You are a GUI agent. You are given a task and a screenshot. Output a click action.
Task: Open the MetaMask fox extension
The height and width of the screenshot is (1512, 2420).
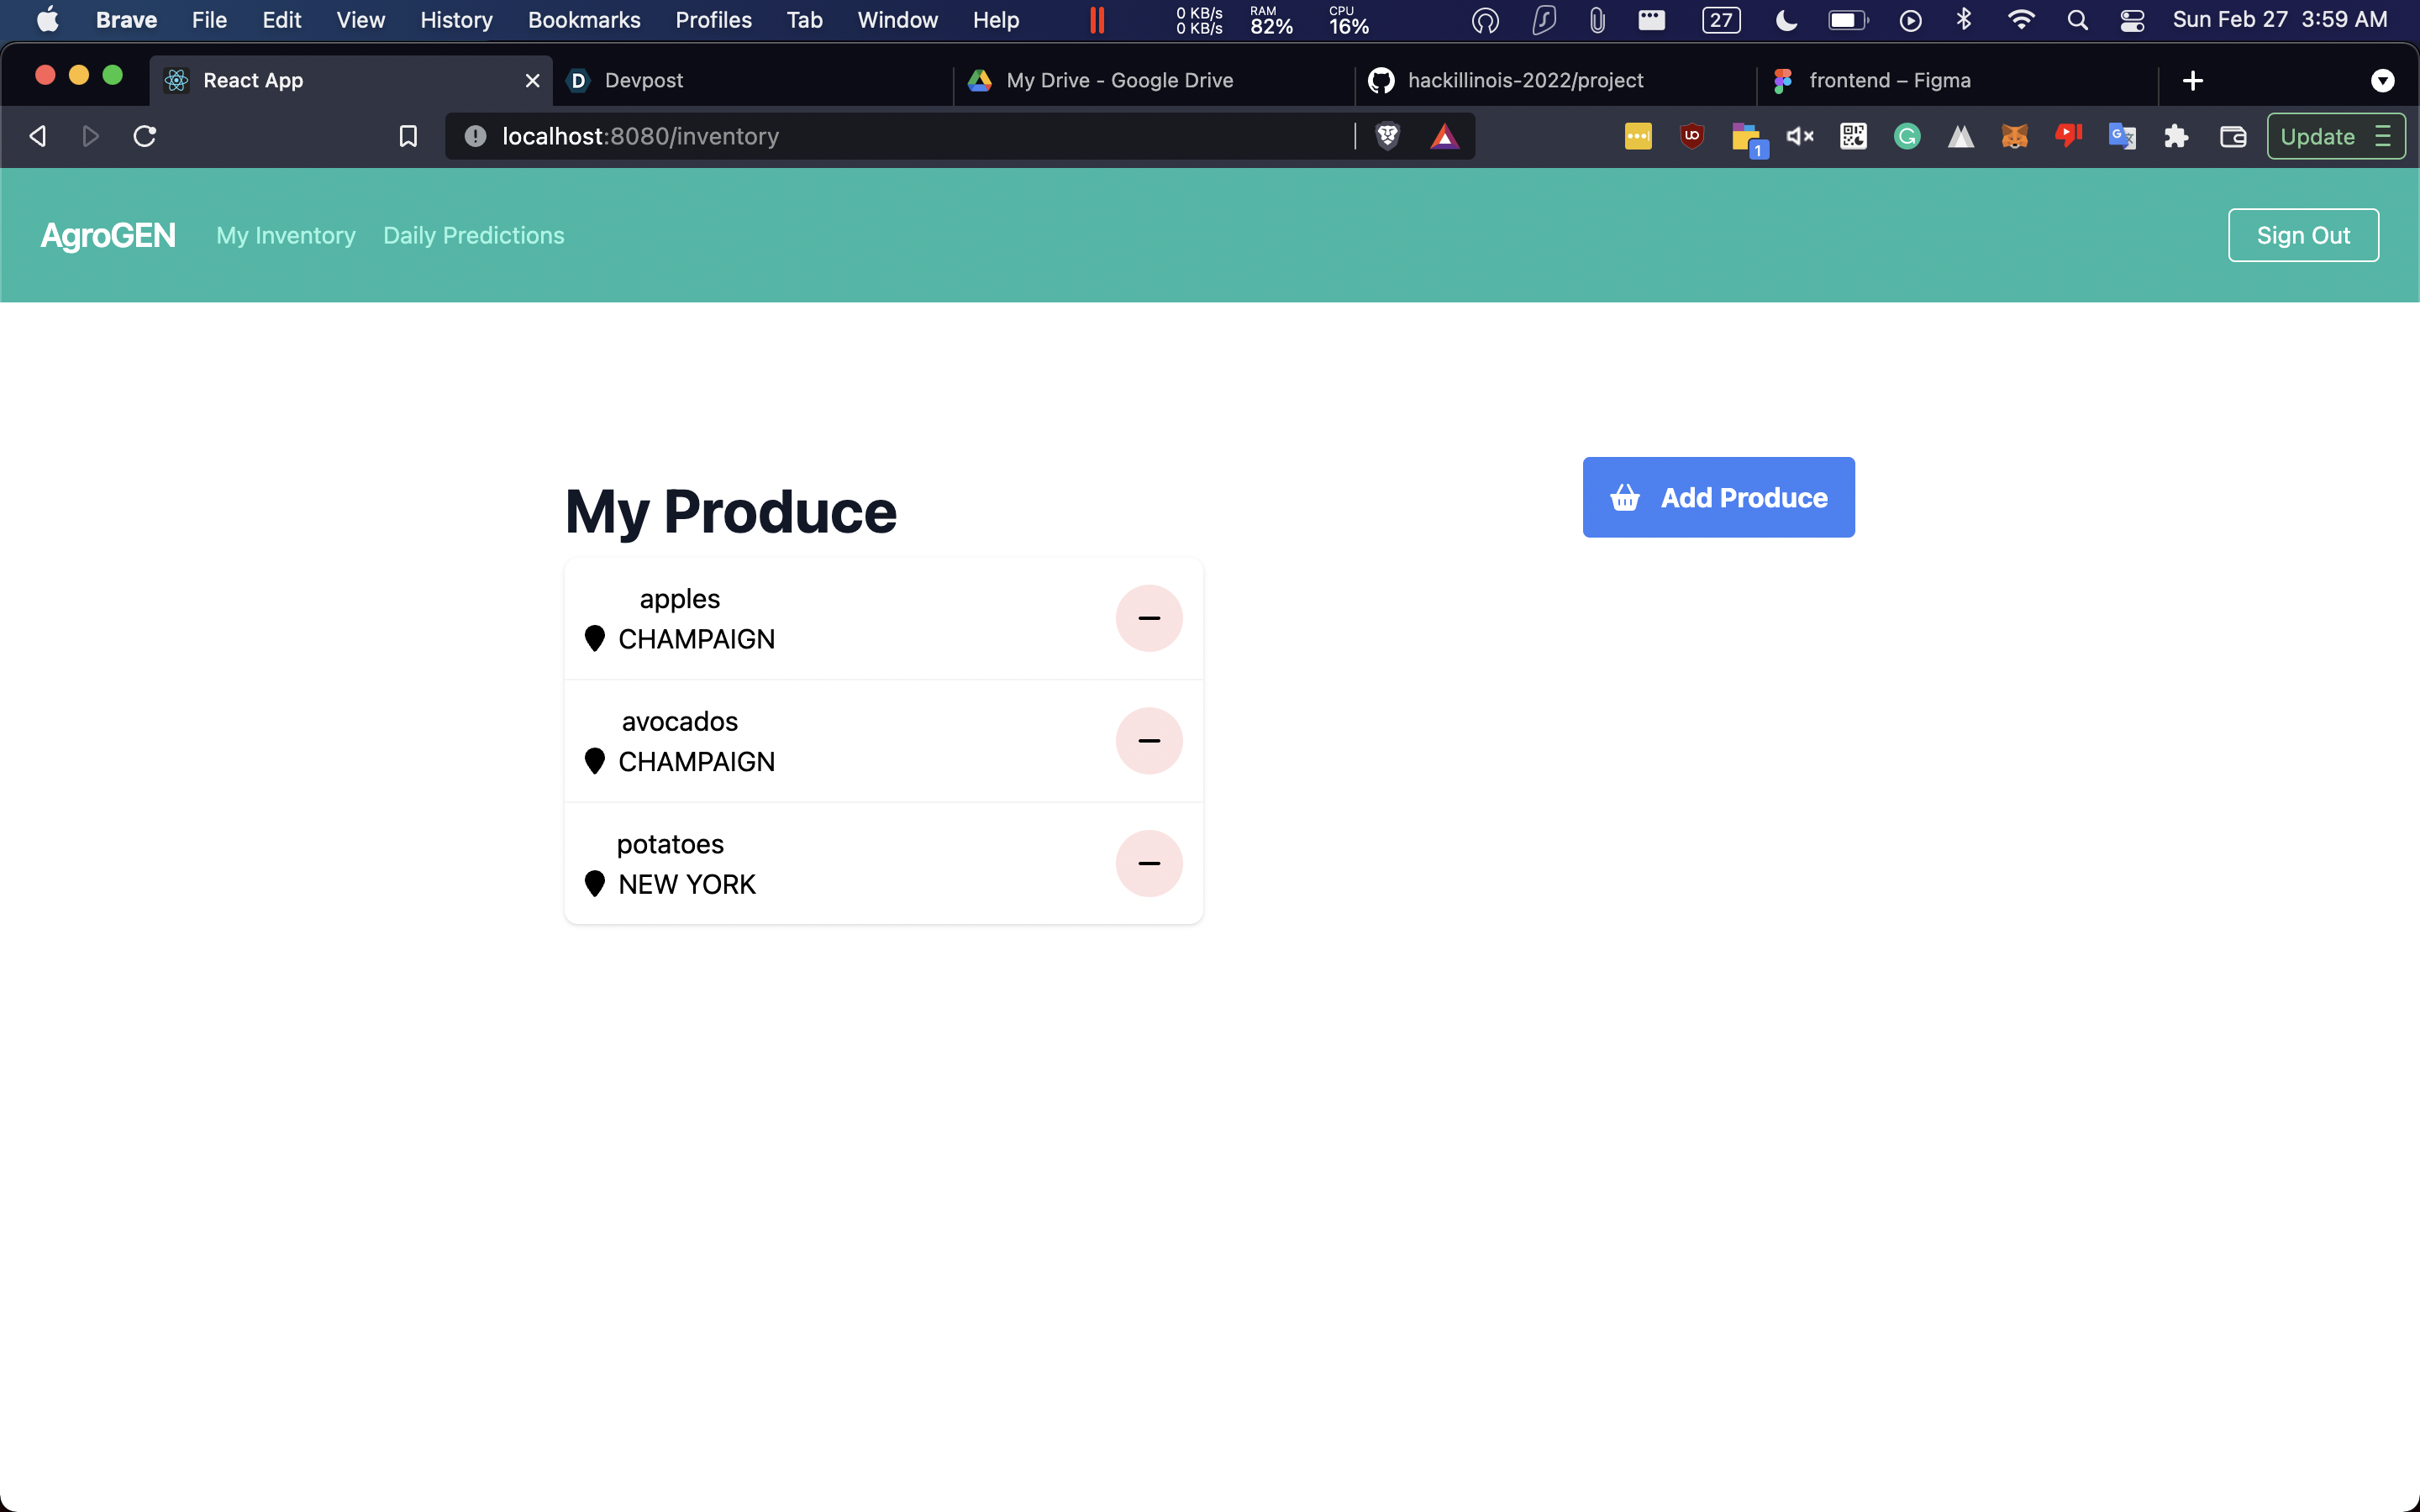coord(2014,136)
